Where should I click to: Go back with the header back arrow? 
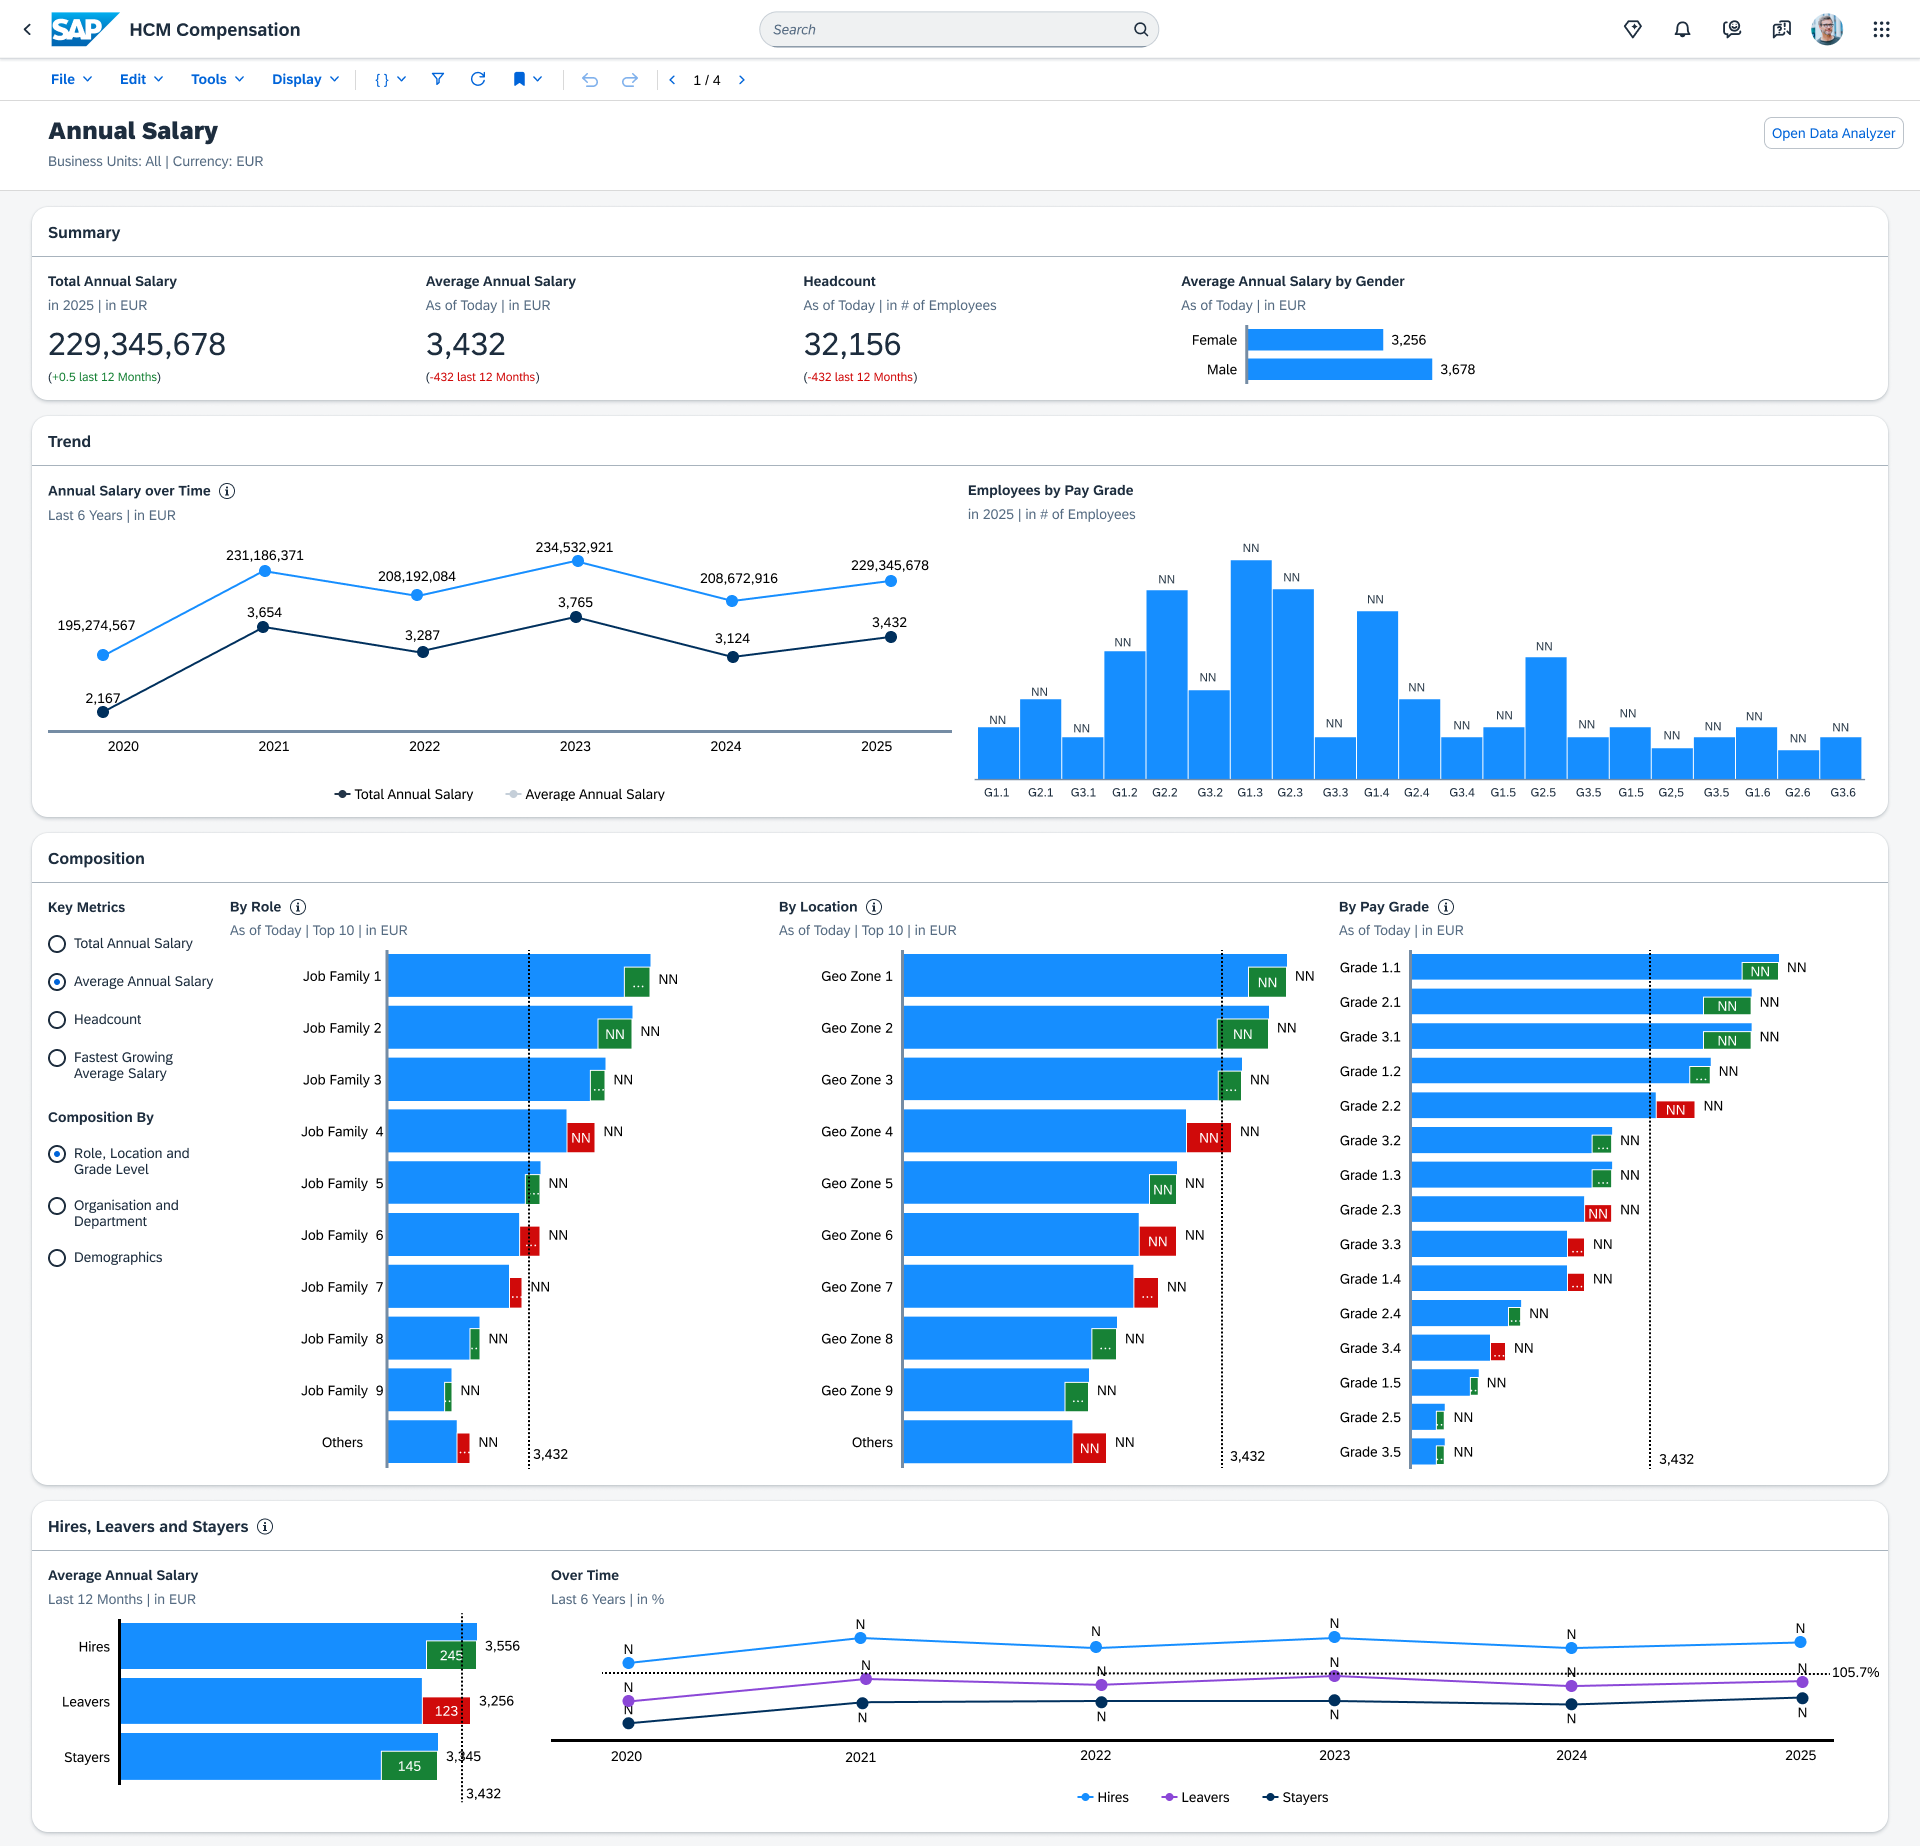pos(27,30)
